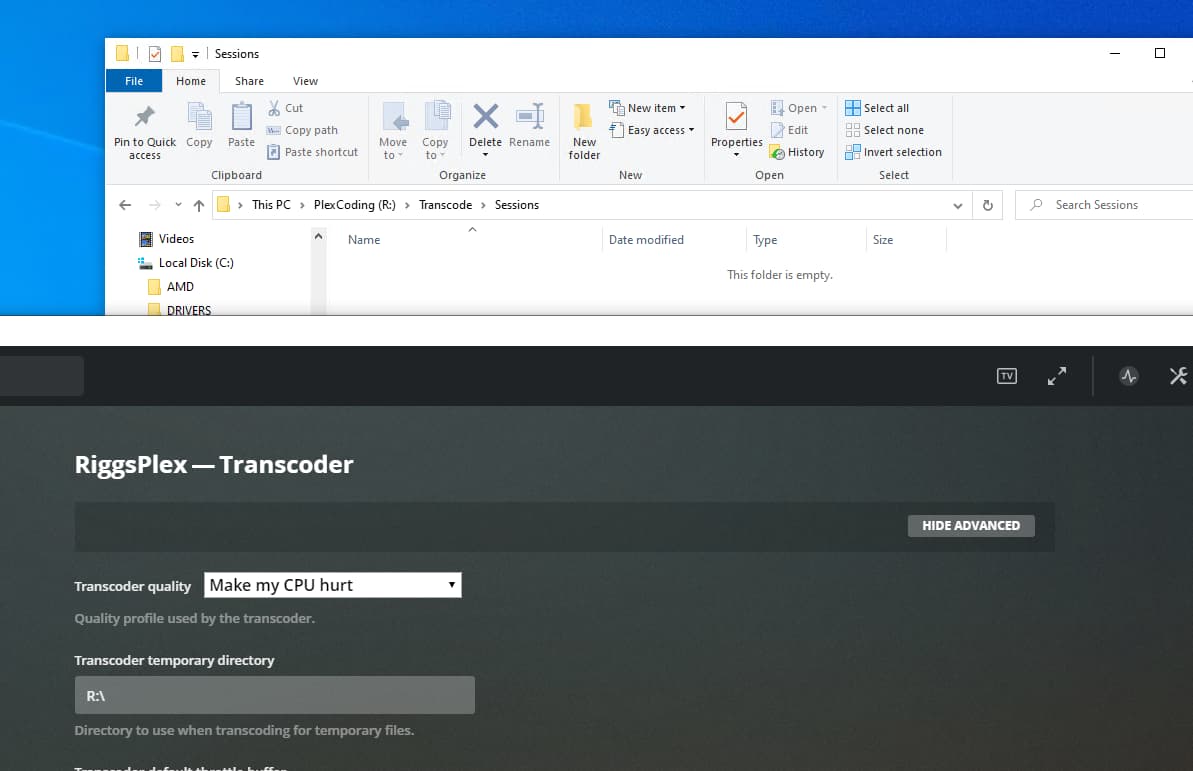The height and width of the screenshot is (771, 1193).
Task: Click the HIDE ADVANCED button
Action: [x=971, y=526]
